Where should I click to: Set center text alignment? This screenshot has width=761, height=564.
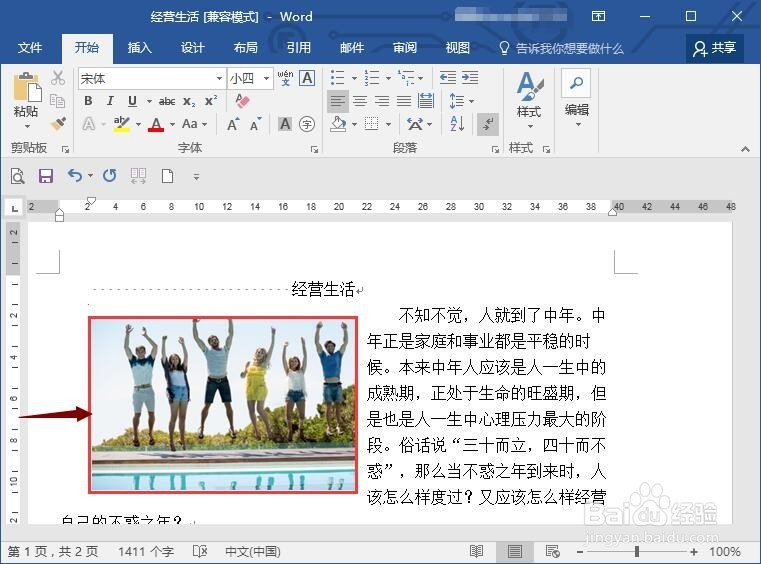tap(360, 101)
